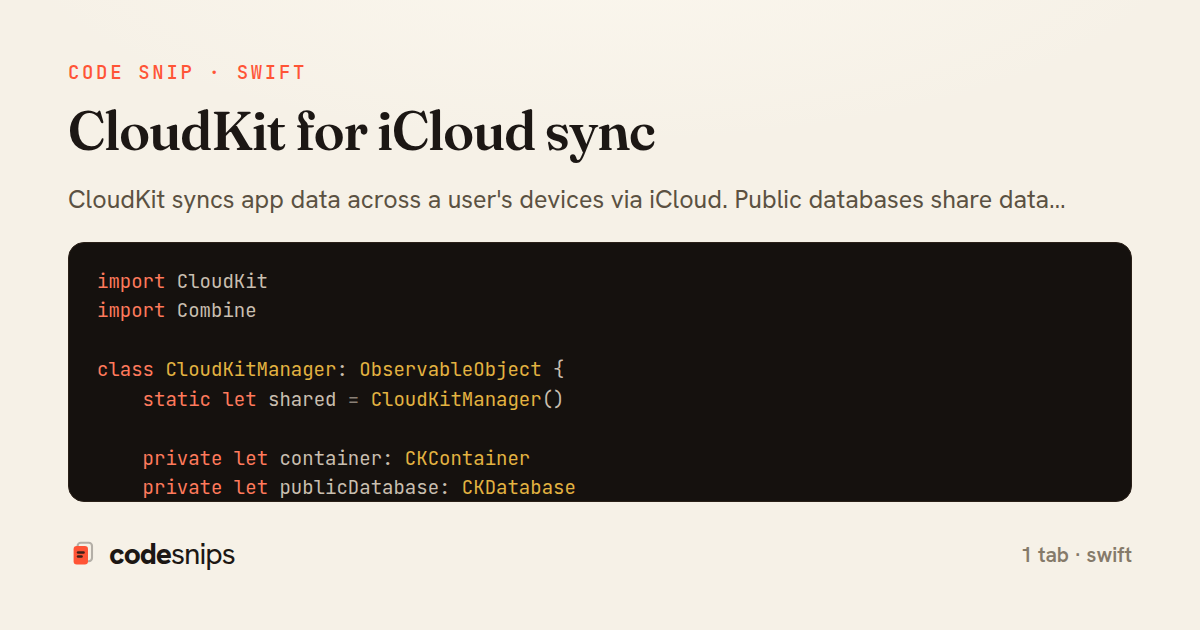Click the 'static let shared' code line
Image resolution: width=1200 pixels, height=630 pixels.
[x=355, y=399]
